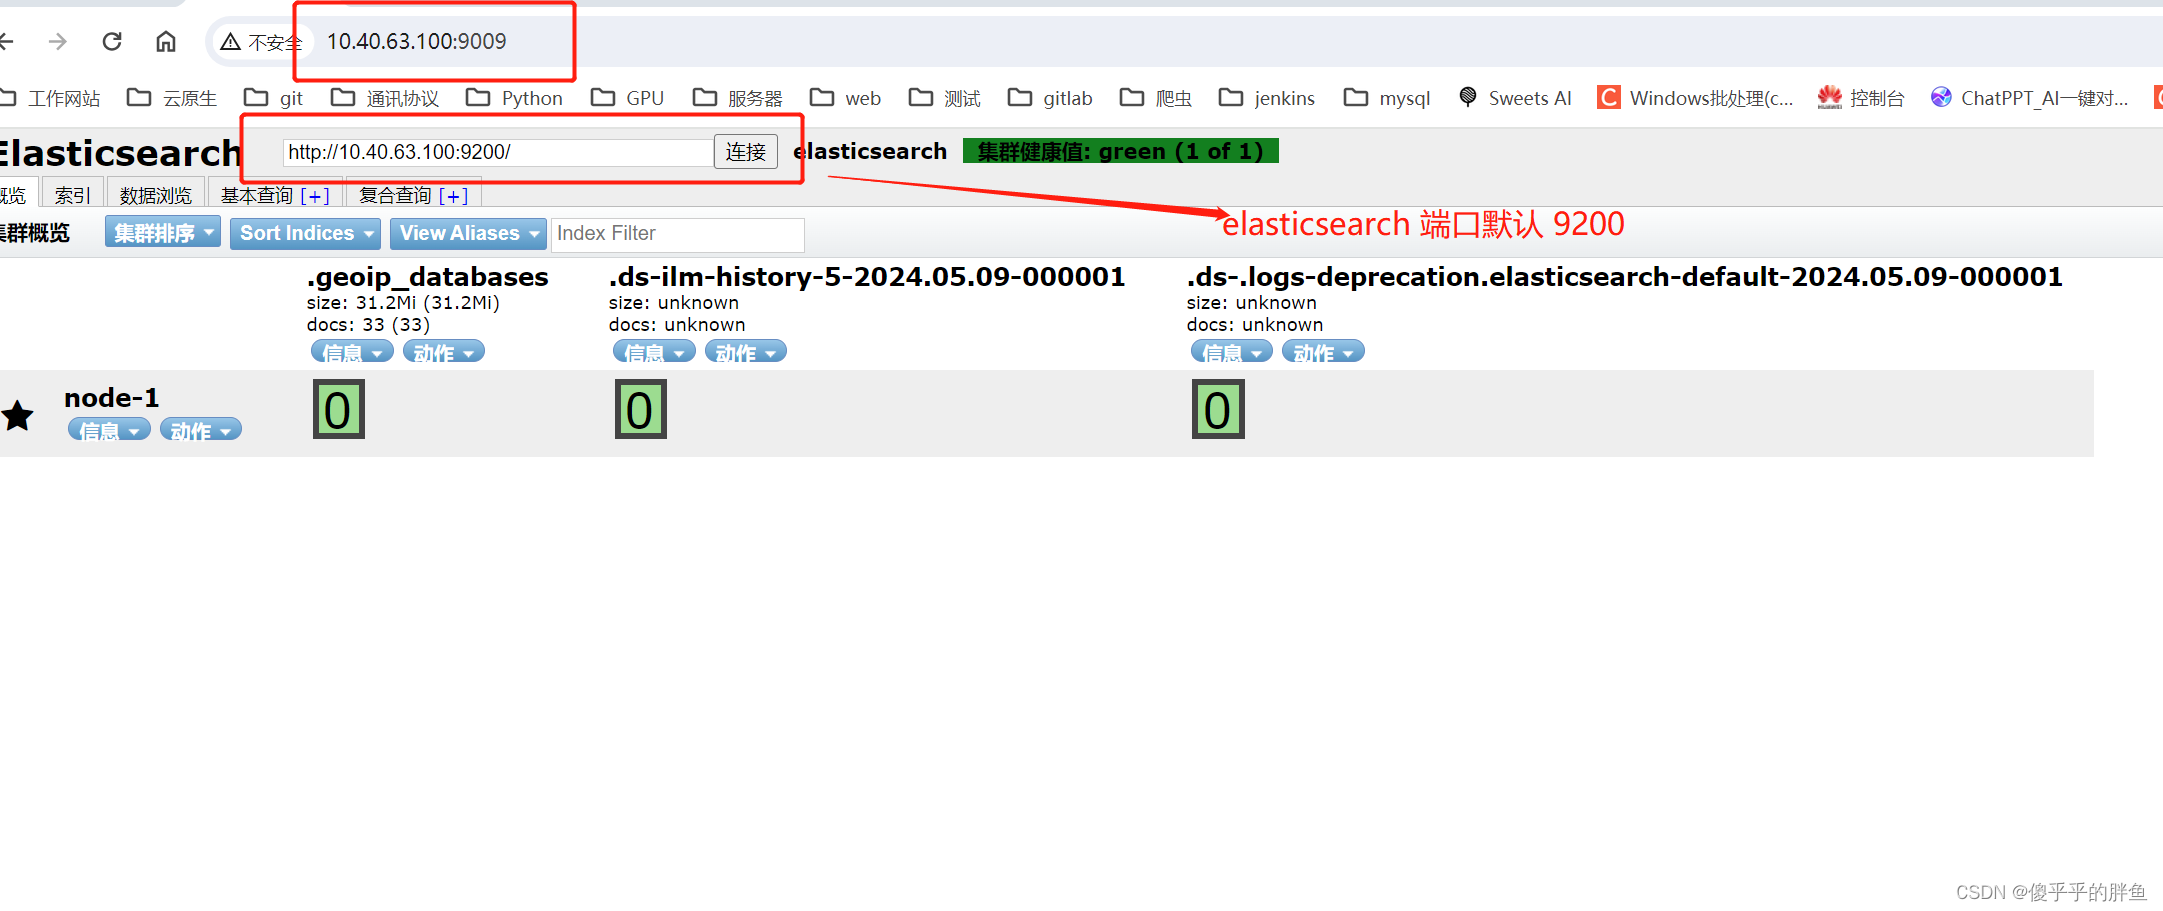Switch to the 基本查询 tab

click(x=257, y=195)
